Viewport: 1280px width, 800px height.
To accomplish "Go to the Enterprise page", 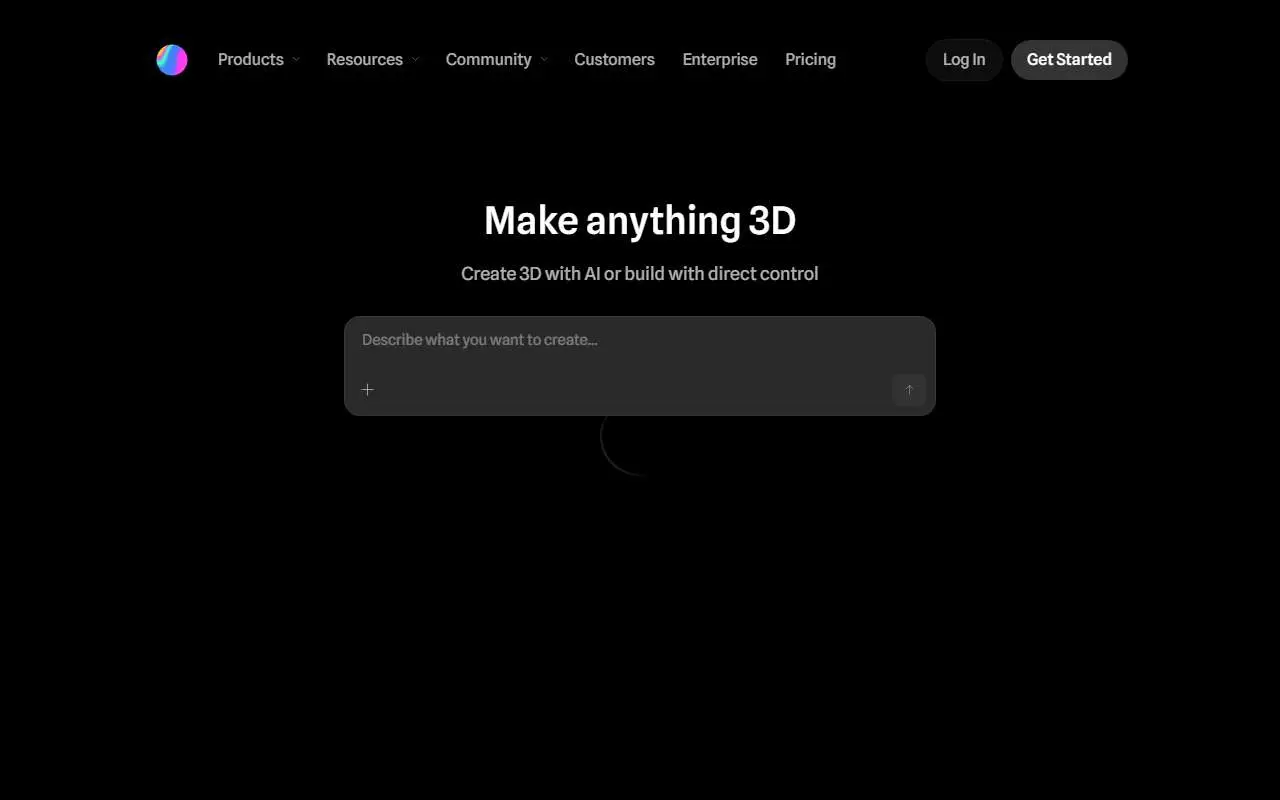I will [x=720, y=60].
